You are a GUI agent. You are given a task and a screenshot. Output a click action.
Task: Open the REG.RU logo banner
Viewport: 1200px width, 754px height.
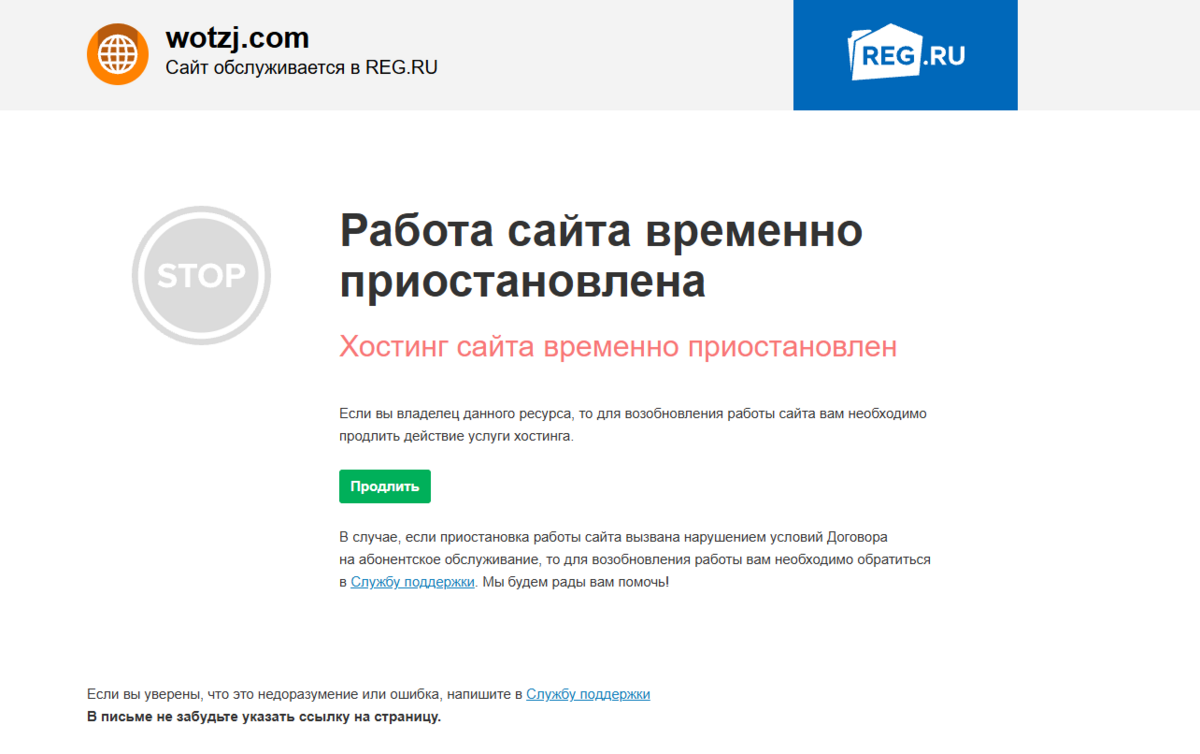coord(905,55)
